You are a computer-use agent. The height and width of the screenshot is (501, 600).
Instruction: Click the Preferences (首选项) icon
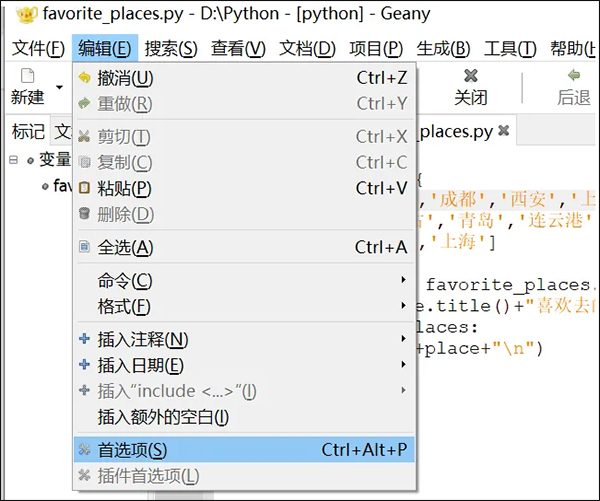point(84,451)
